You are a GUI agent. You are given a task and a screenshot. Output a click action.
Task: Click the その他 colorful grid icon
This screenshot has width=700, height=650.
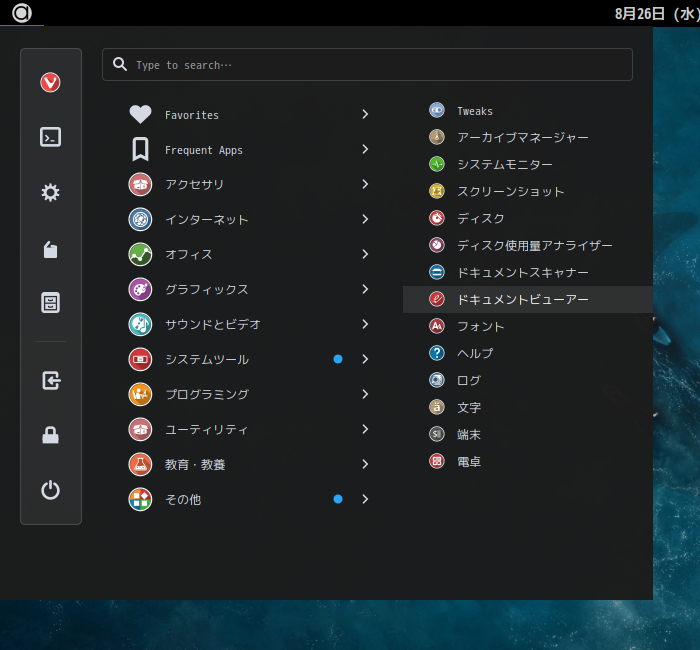tap(140, 500)
